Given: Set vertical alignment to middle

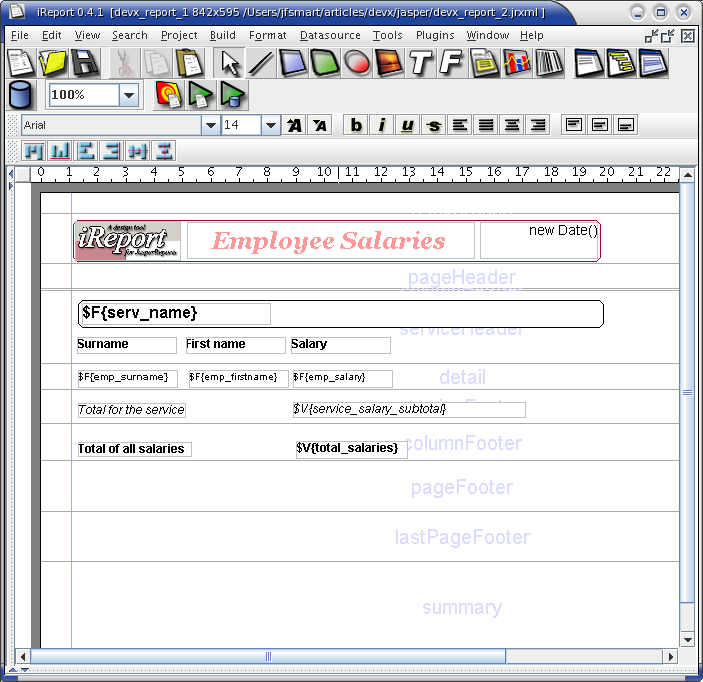Looking at the screenshot, I should (x=599, y=125).
